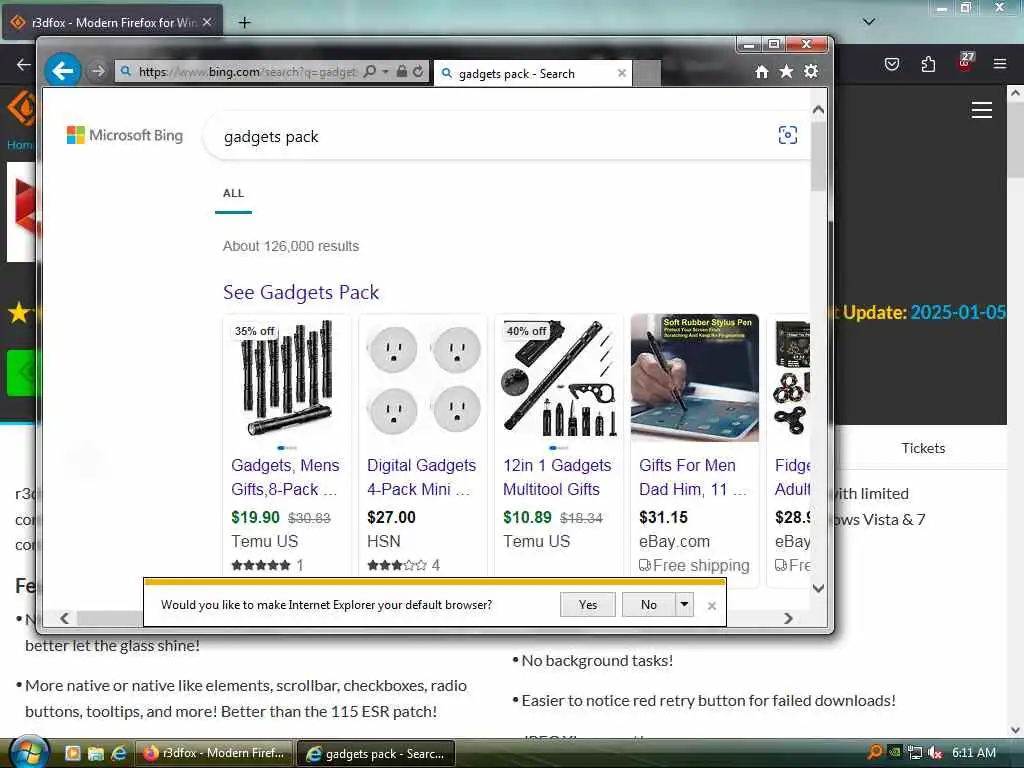The height and width of the screenshot is (768, 1024).
Task: Open Bing visual search camera icon
Action: click(788, 135)
